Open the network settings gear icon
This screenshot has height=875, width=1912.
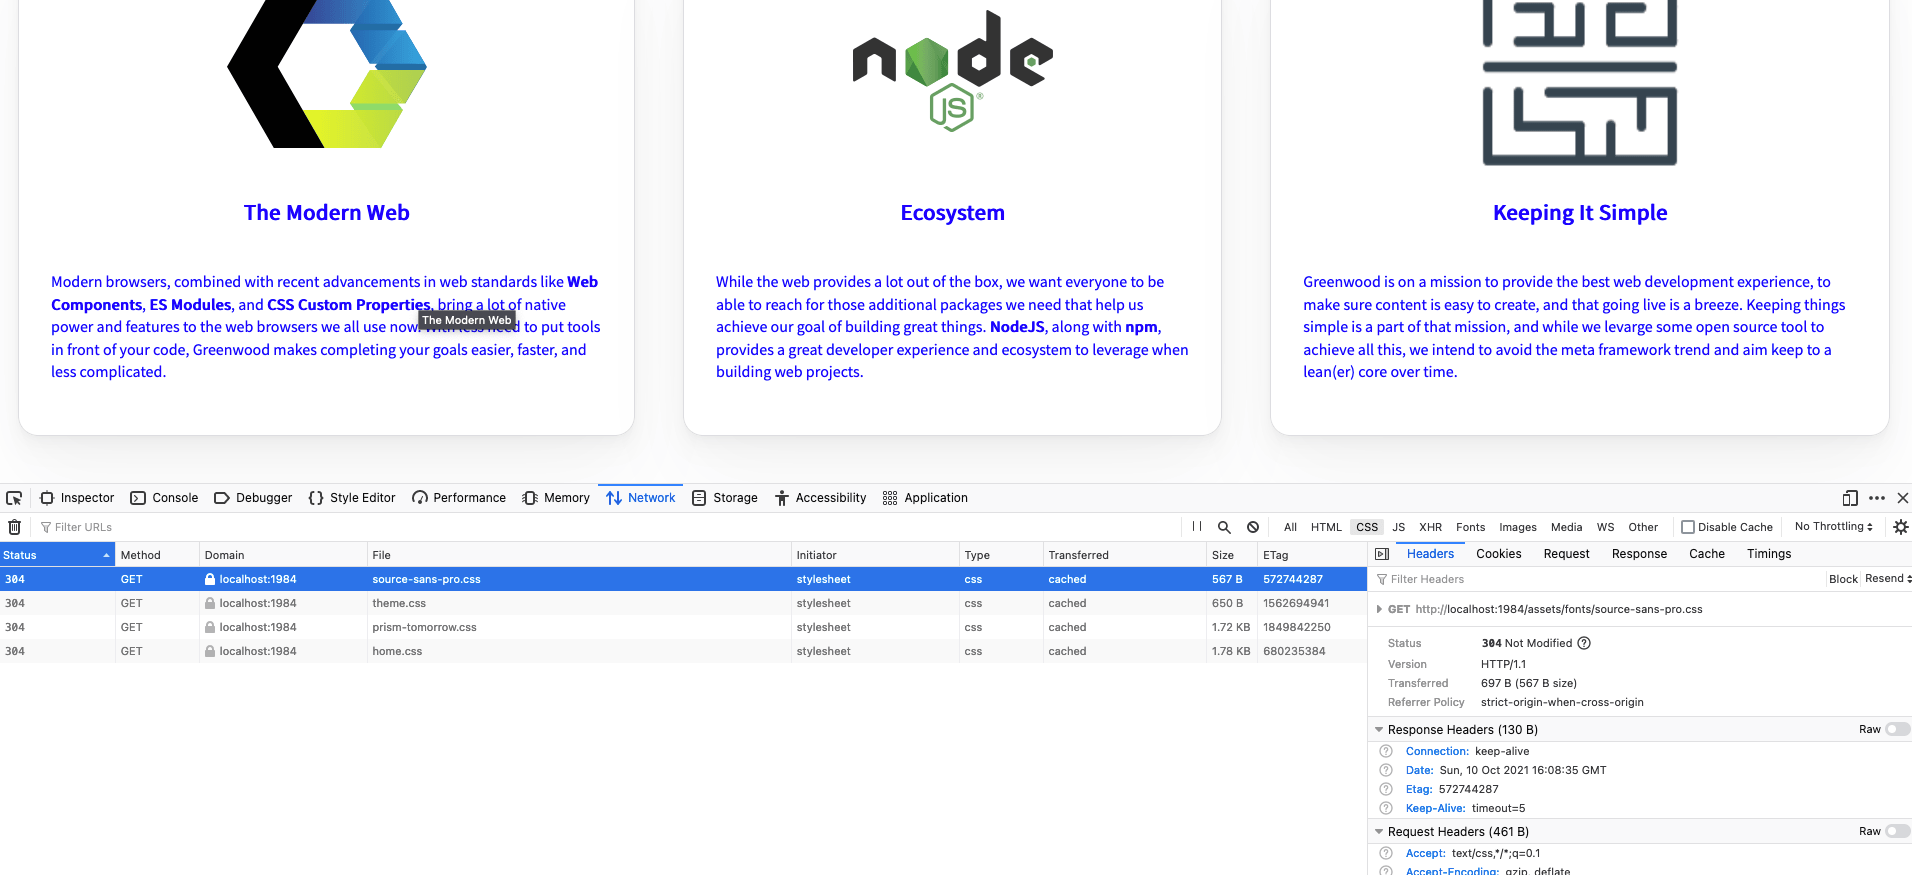click(1901, 527)
